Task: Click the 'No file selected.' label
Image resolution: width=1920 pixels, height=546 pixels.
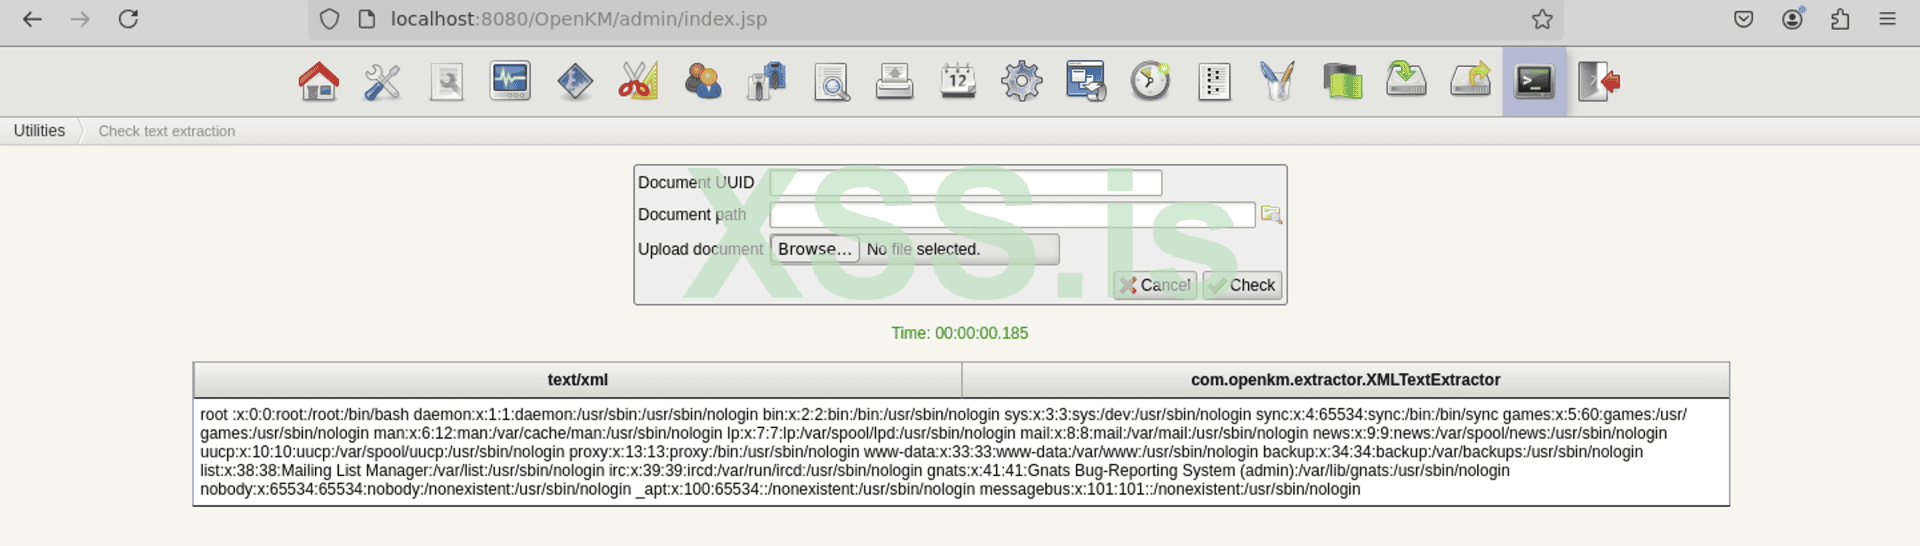Action: (x=923, y=249)
